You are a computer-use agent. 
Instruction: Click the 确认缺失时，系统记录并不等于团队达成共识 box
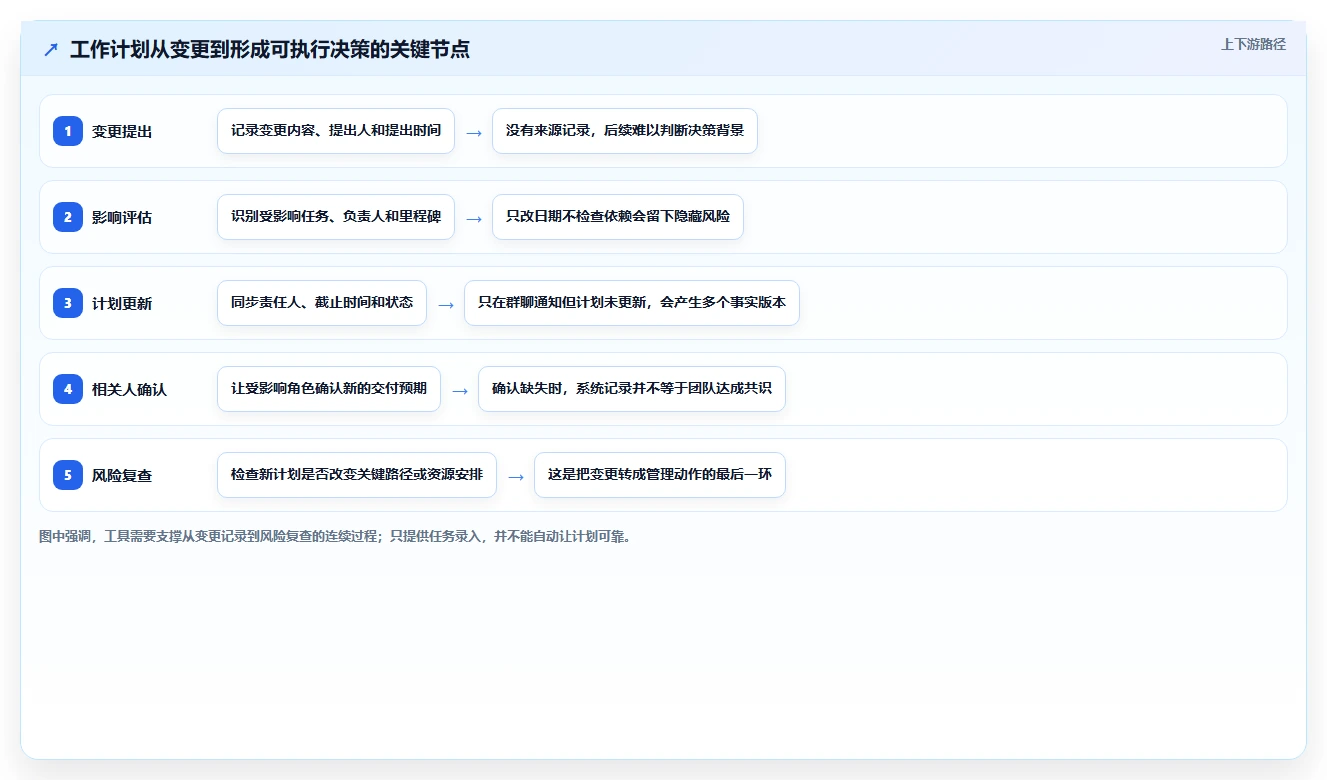632,389
